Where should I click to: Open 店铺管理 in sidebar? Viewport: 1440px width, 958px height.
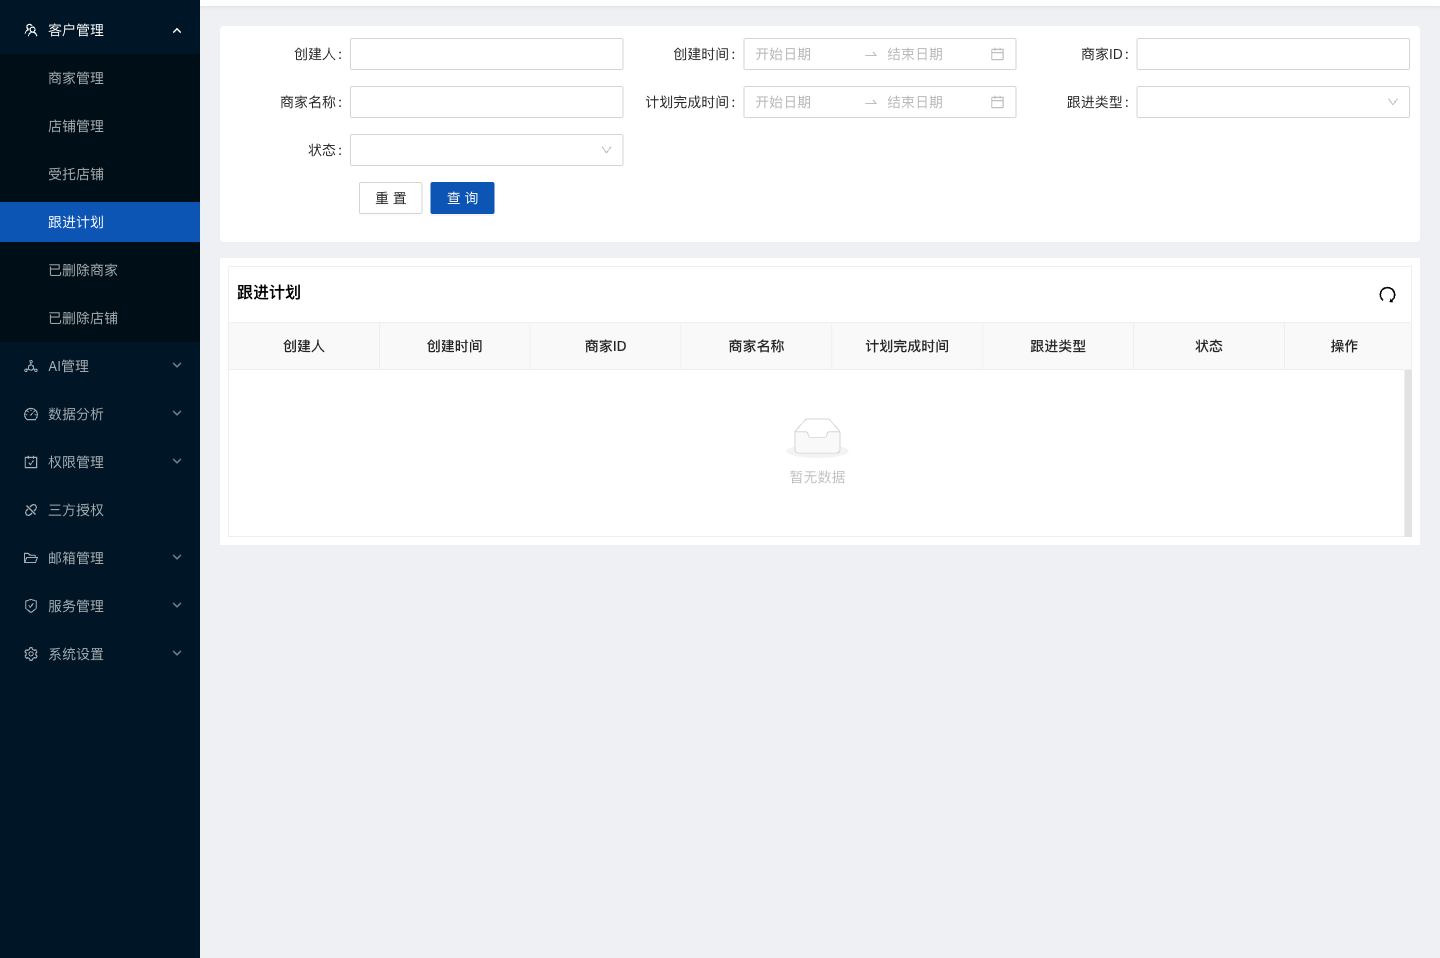coord(100,126)
